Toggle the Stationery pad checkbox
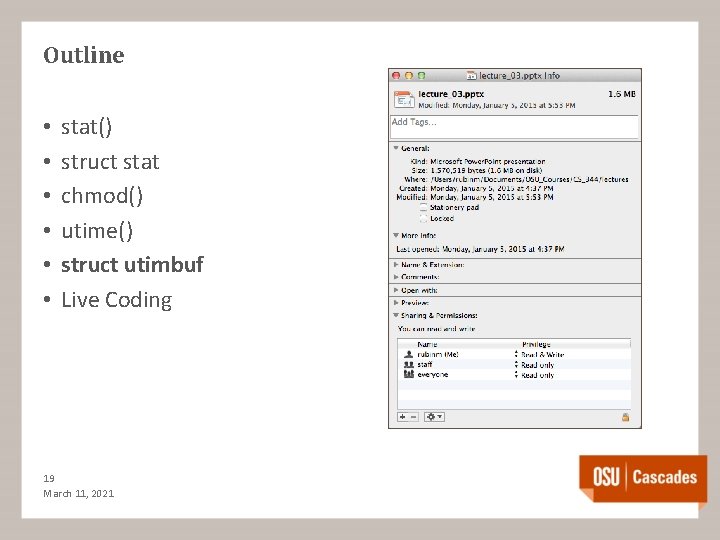 [423, 207]
